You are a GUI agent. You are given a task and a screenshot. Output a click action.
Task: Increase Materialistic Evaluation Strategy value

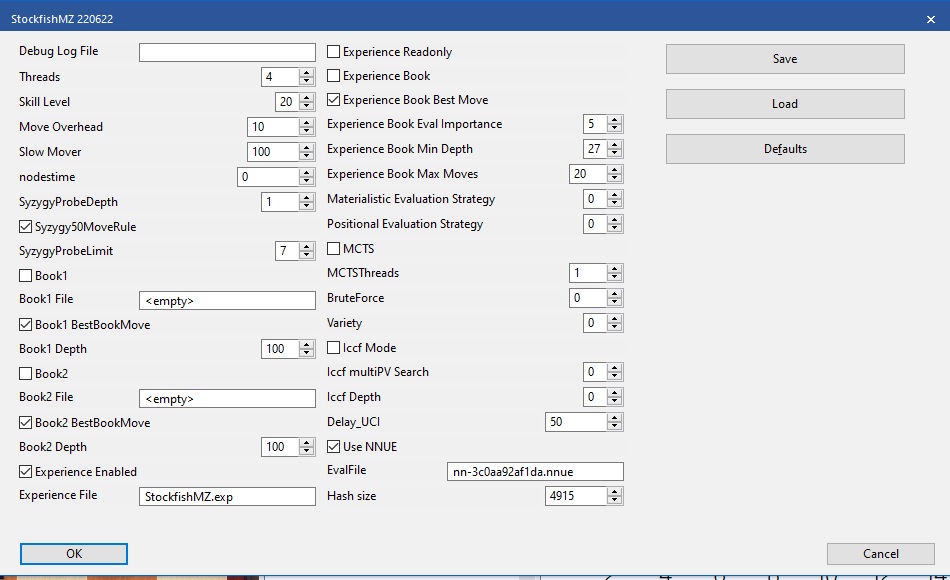(614, 195)
